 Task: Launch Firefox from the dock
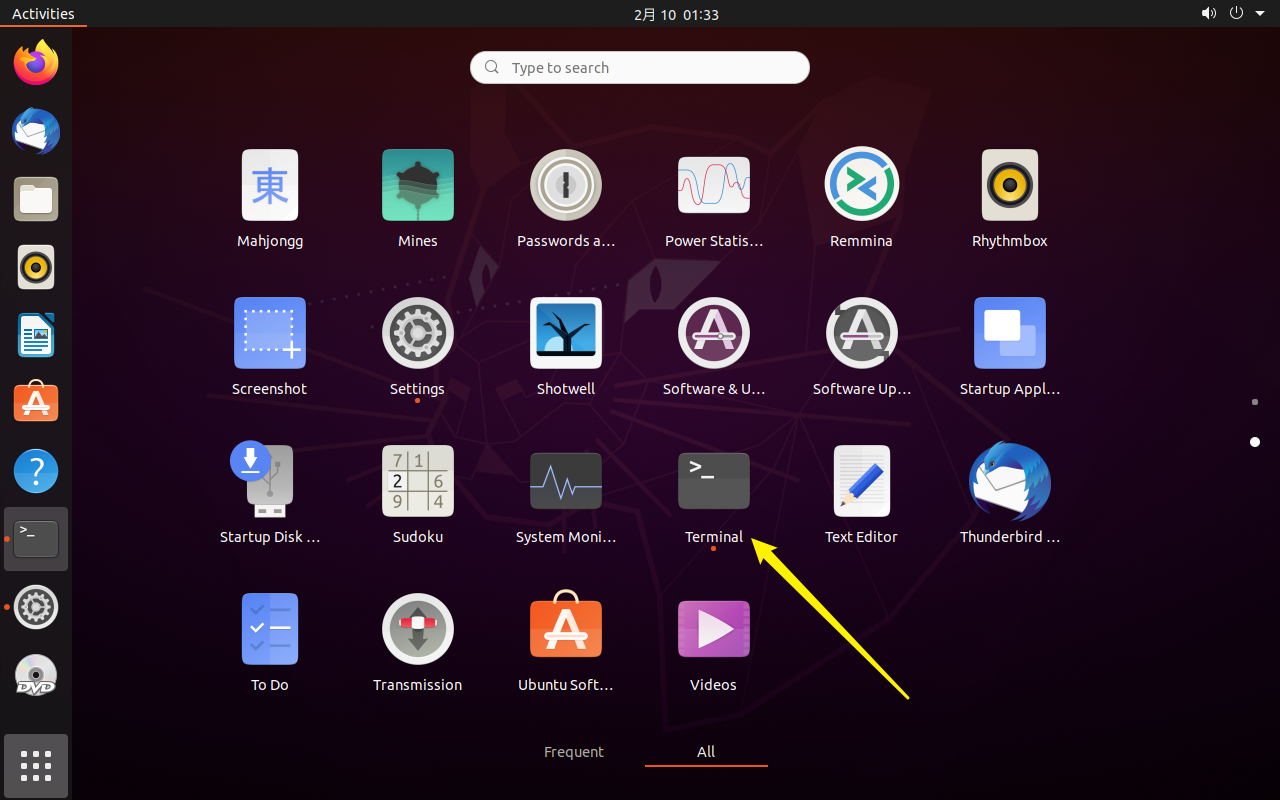pyautogui.click(x=35, y=63)
